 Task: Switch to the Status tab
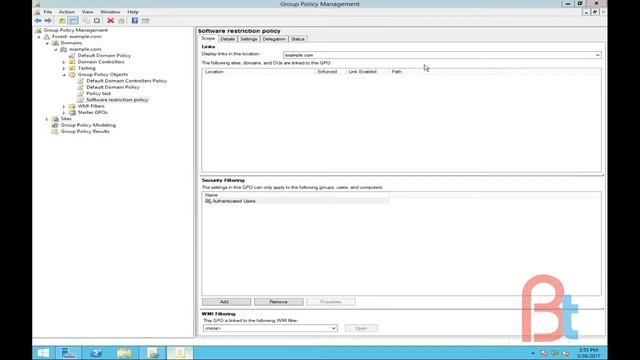click(298, 39)
